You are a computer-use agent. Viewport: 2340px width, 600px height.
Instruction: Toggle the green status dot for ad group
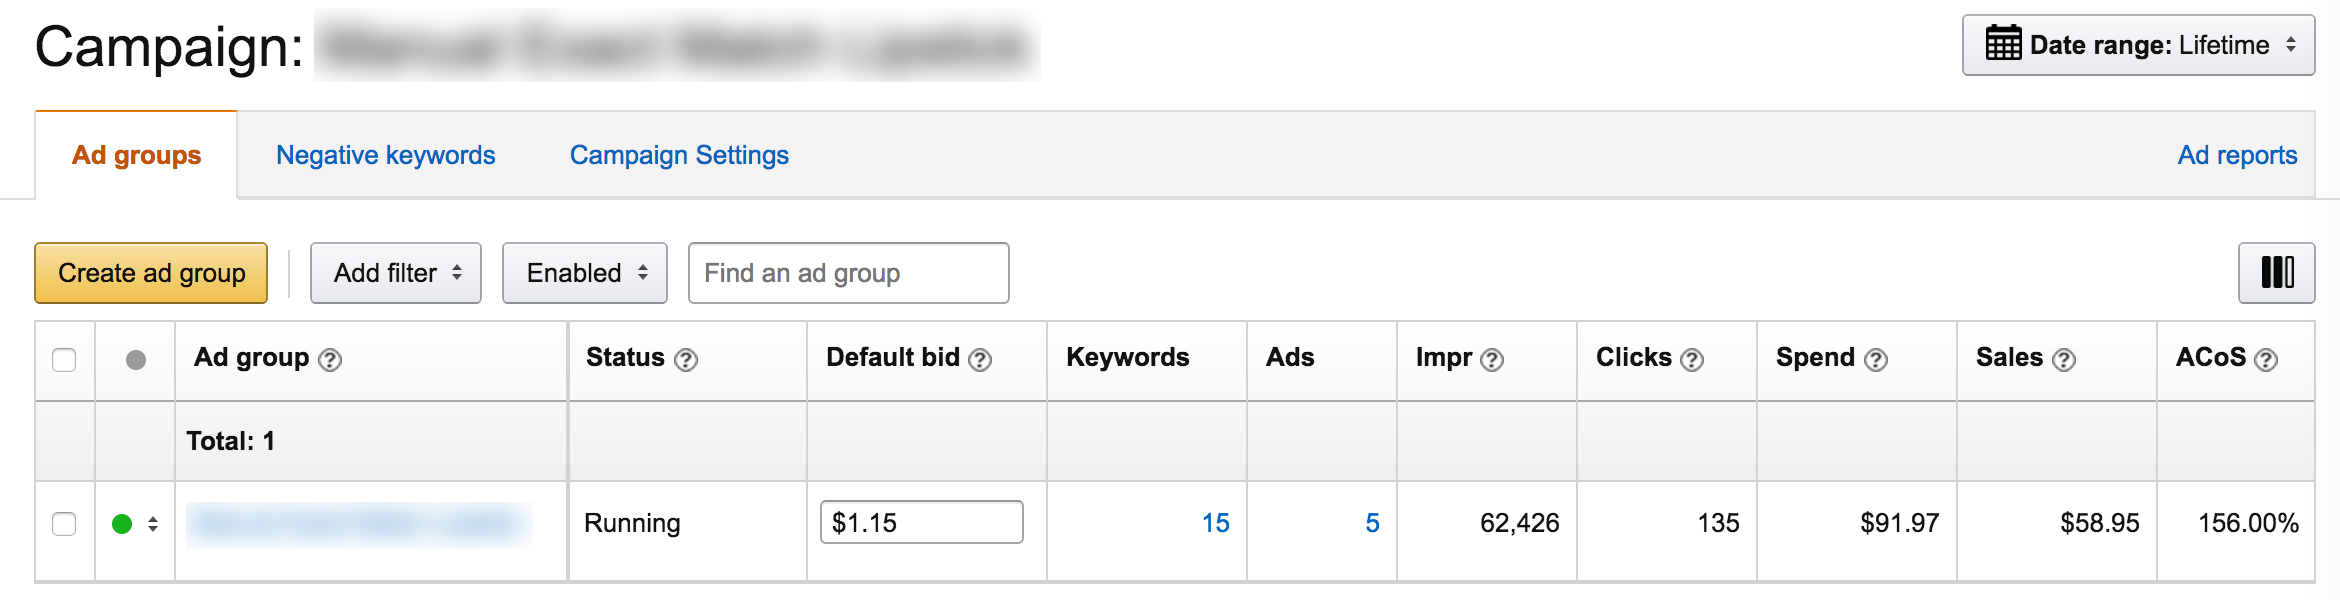click(122, 524)
